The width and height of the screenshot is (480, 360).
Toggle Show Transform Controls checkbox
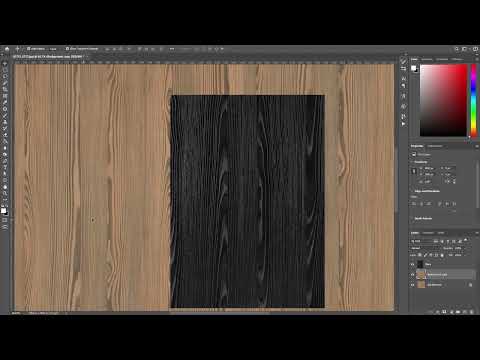pyautogui.click(x=67, y=49)
